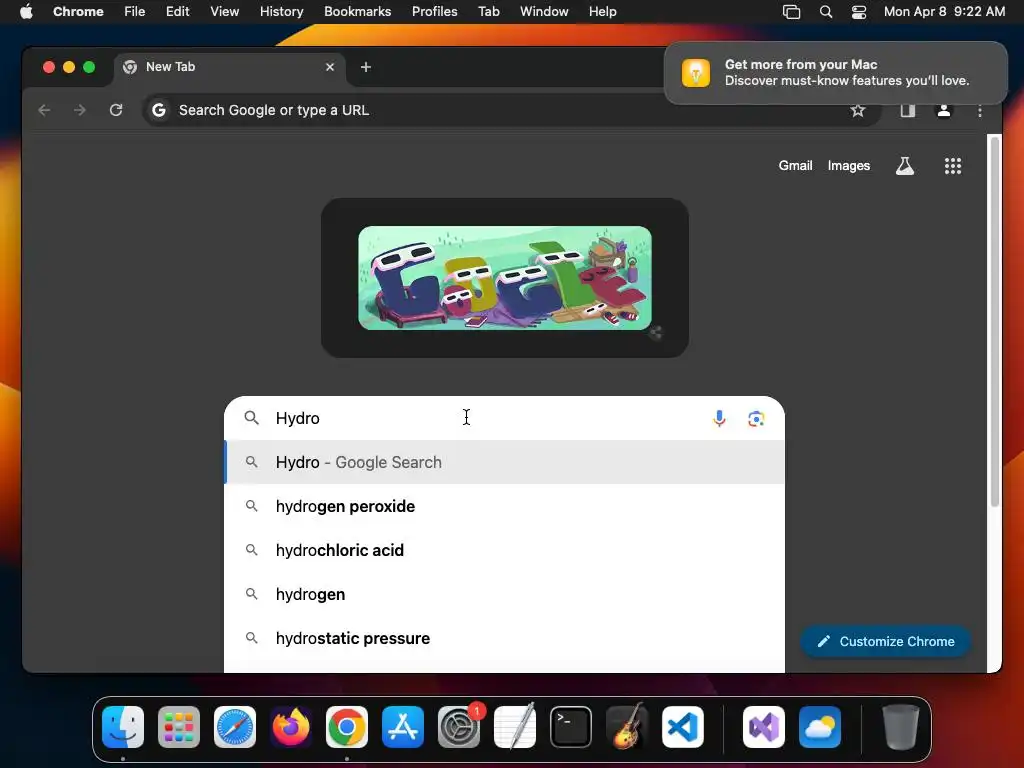Open the Tab menu
The image size is (1024, 768).
pyautogui.click(x=488, y=12)
